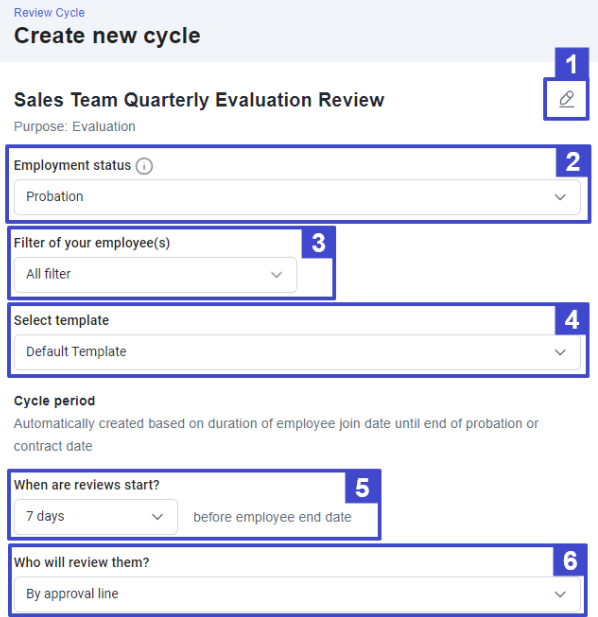Click the info icon next to Employment status
This screenshot has height=617, width=598.
point(144,166)
